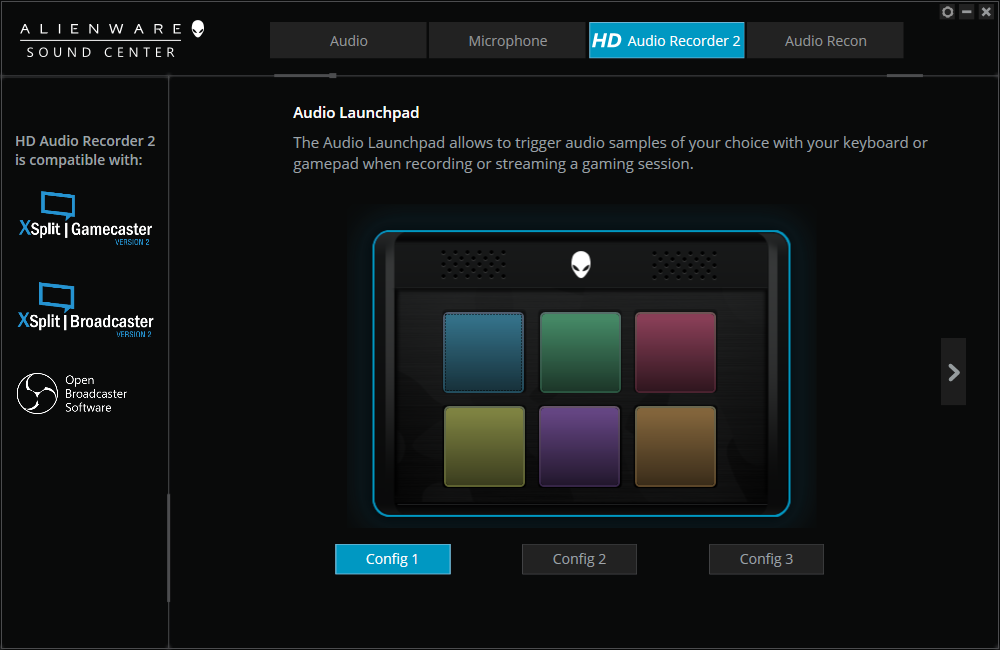
Task: Select Config 3 launchpad preset
Action: (x=766, y=559)
